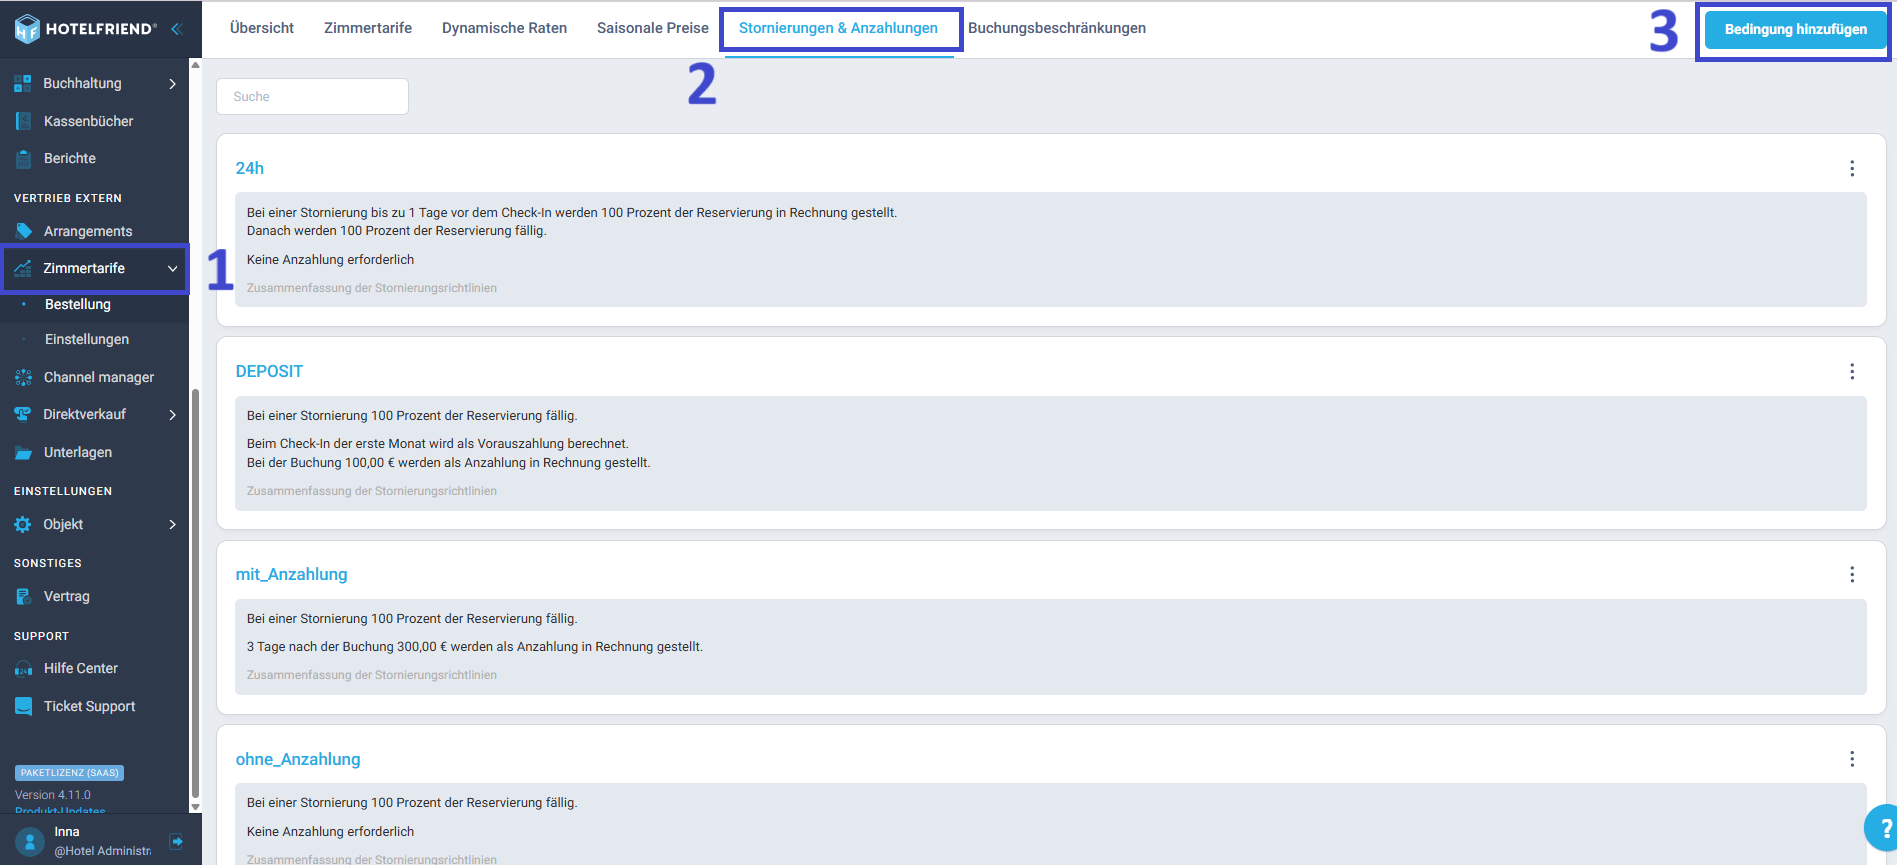
Task: Open Berichte from the sidebar
Action: click(70, 158)
